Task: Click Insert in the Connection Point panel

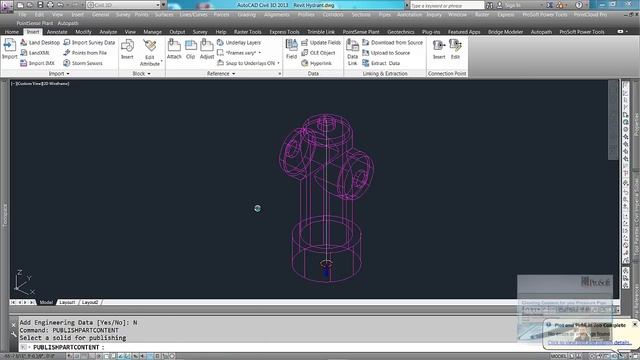Action: (x=439, y=49)
